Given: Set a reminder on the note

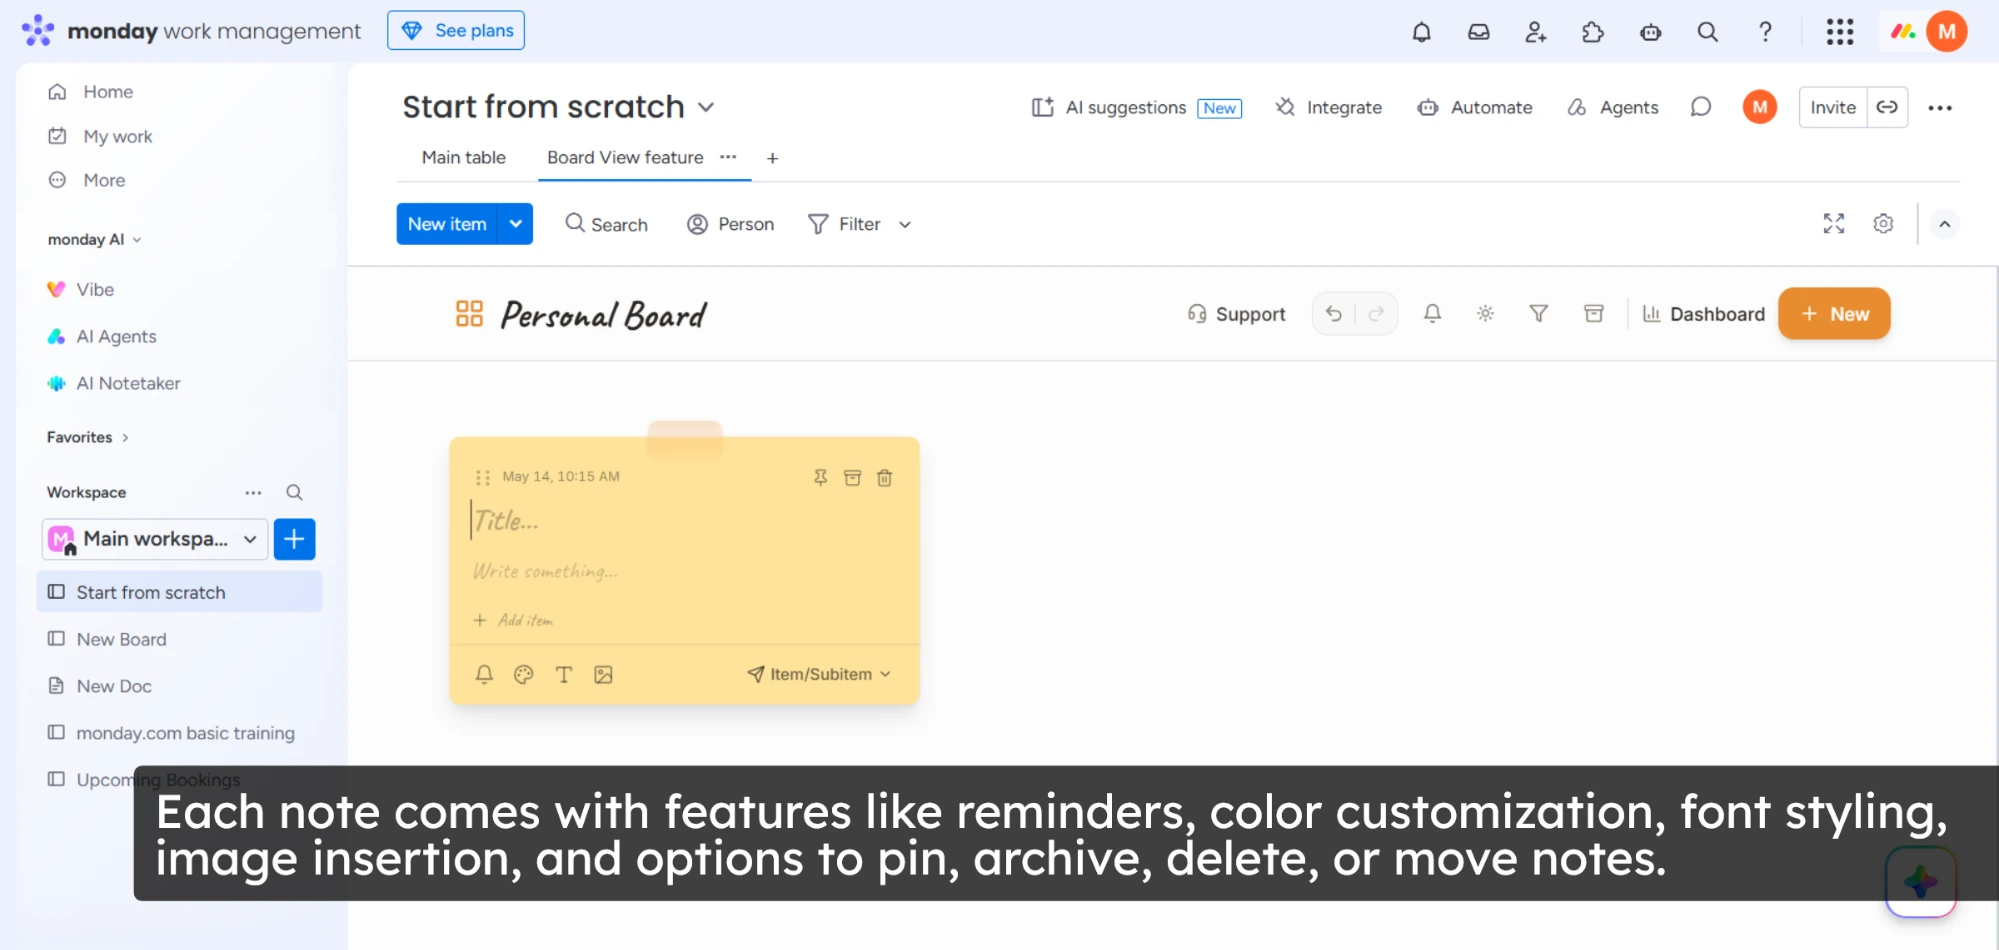Looking at the screenshot, I should 484,674.
